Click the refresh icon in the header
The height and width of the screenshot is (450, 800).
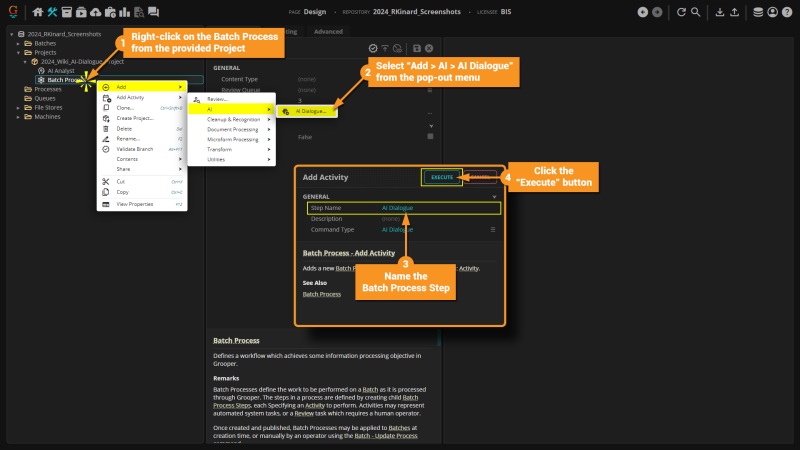point(681,12)
